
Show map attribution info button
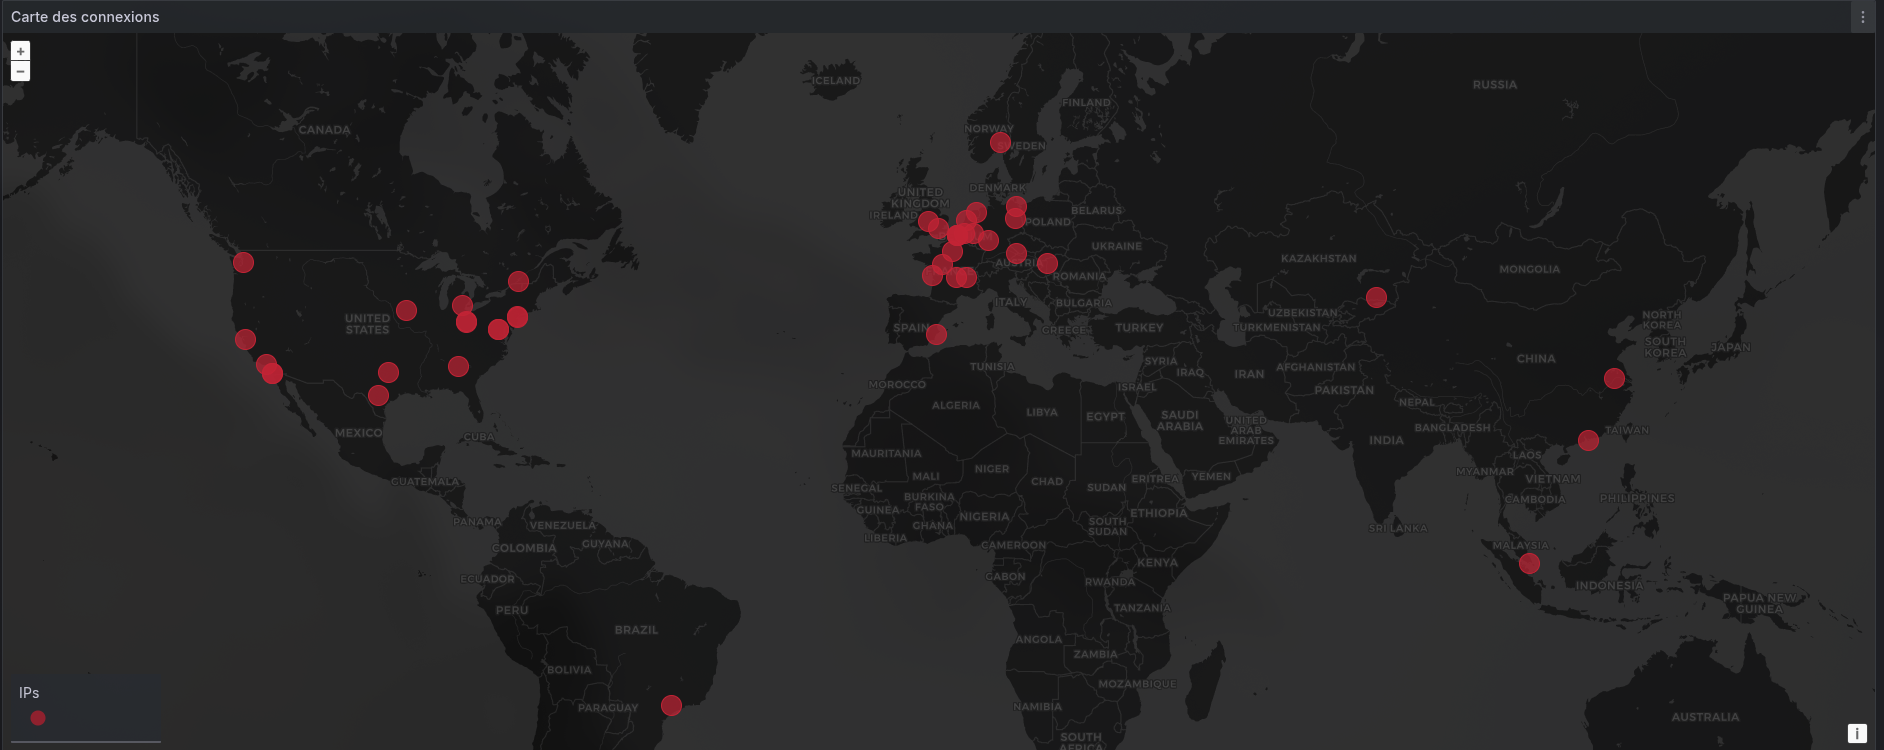(x=1856, y=733)
